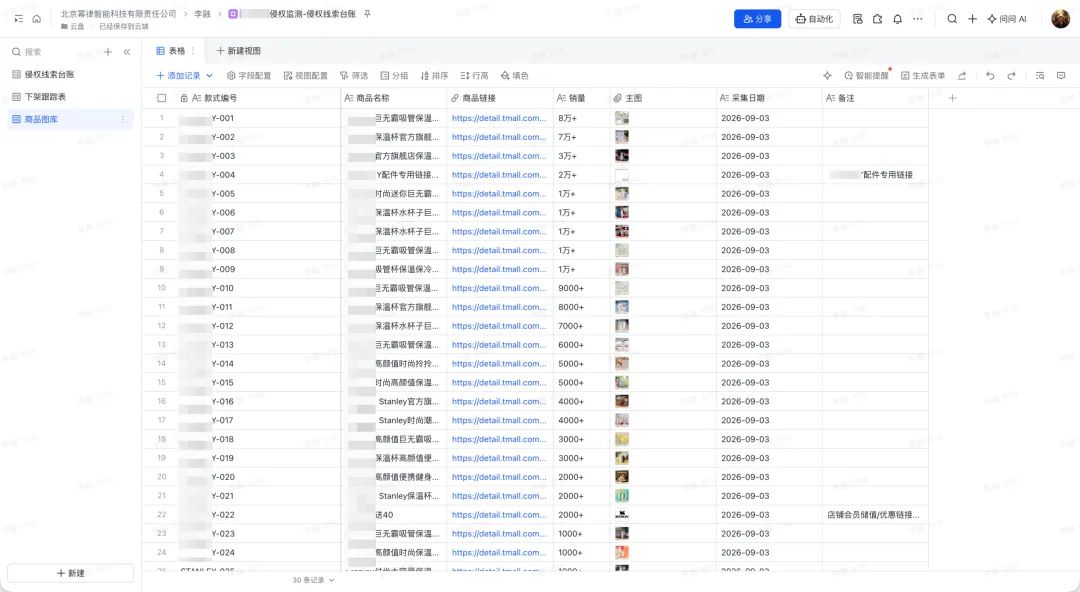The image size is (1080, 592).
Task: Click the AI sparkle icon beside 智能提醒
Action: click(x=827, y=76)
